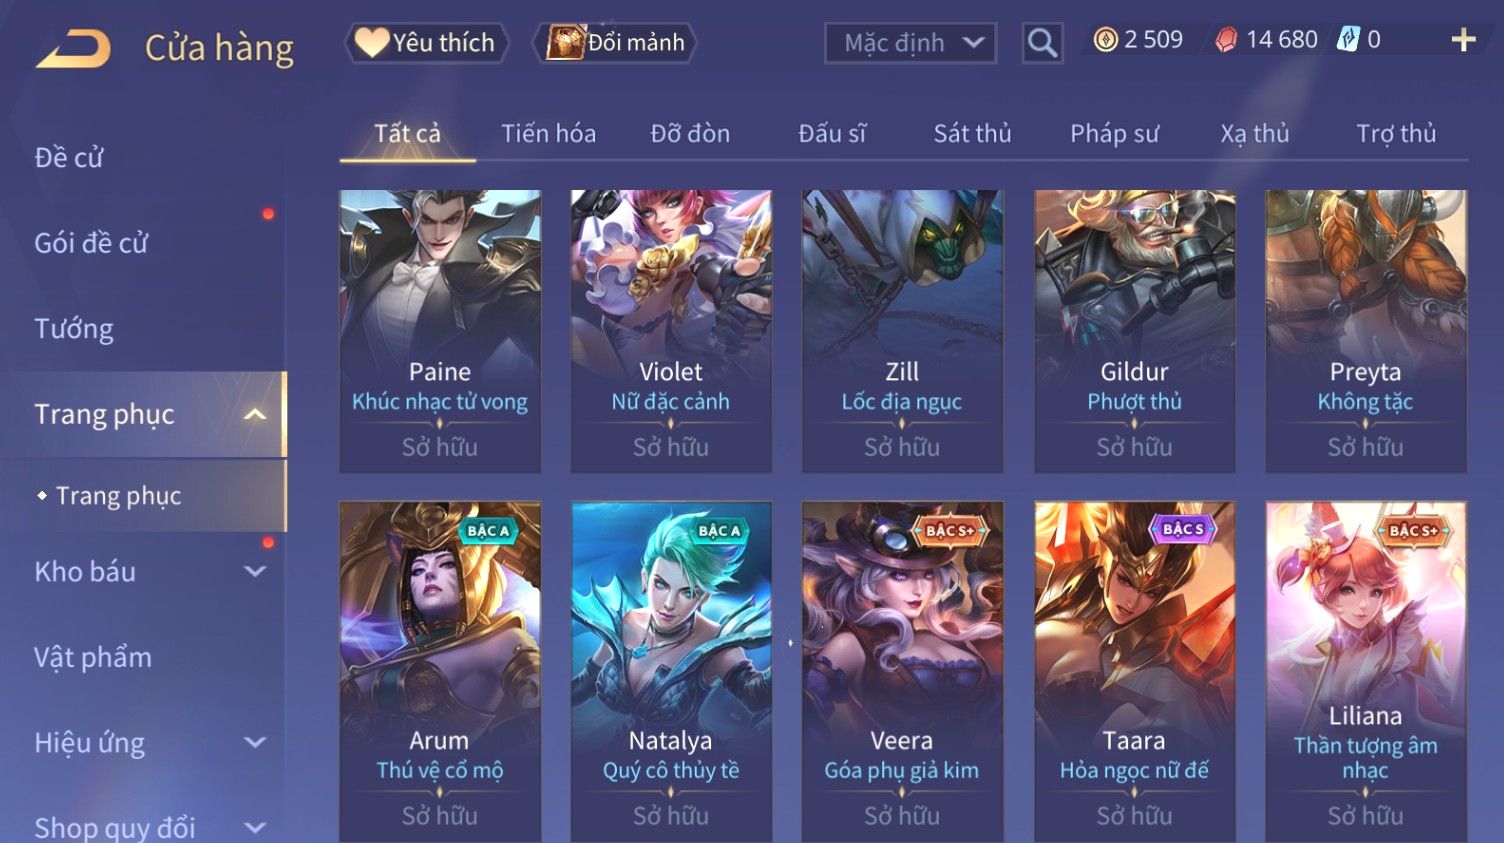This screenshot has height=843, width=1504.
Task: Expand the Kho báu sidebar section
Action: coord(255,572)
